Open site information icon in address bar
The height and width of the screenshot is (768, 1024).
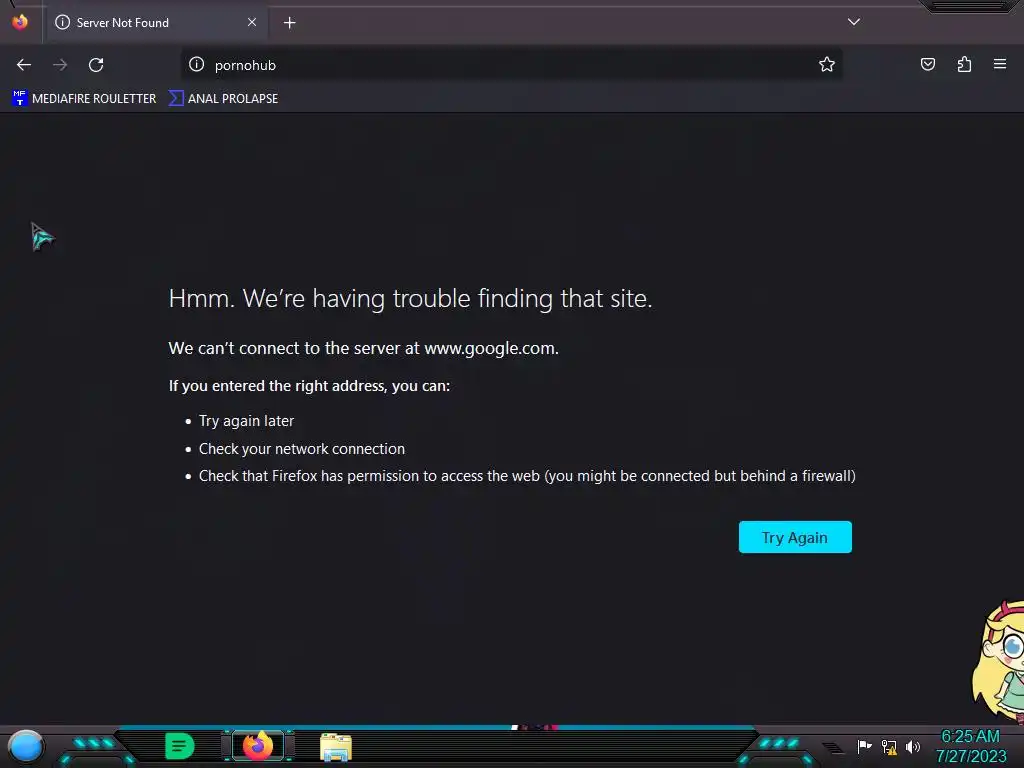tap(197, 64)
